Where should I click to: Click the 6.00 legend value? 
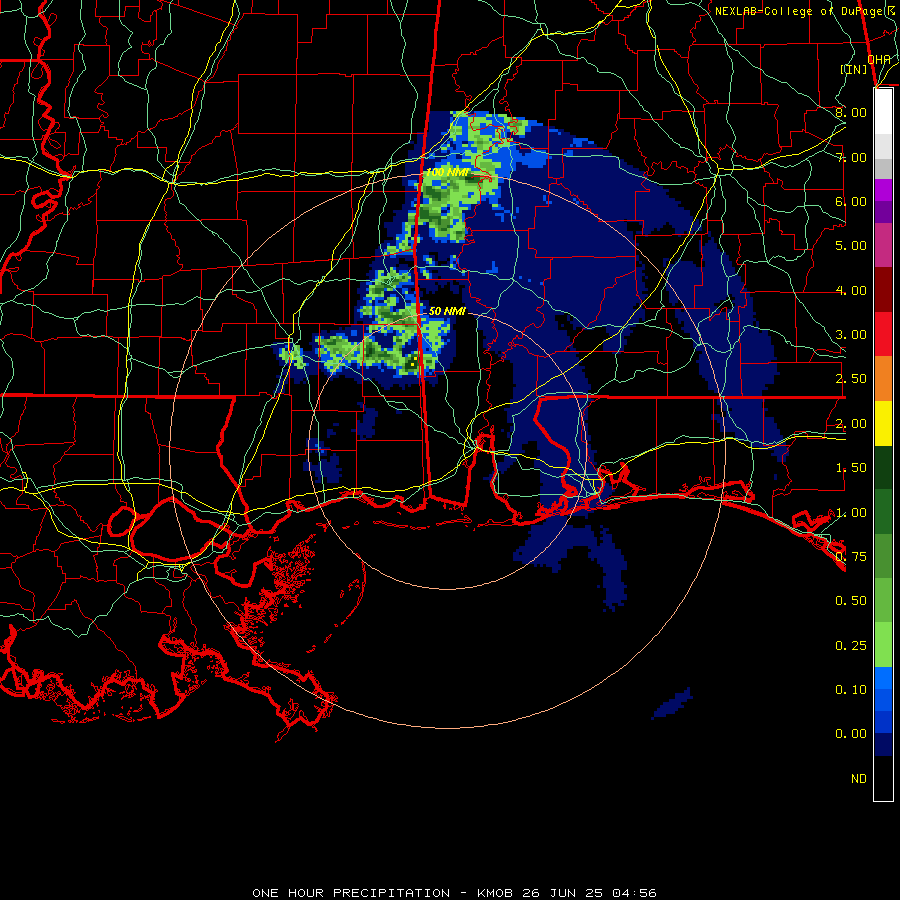coord(851,201)
